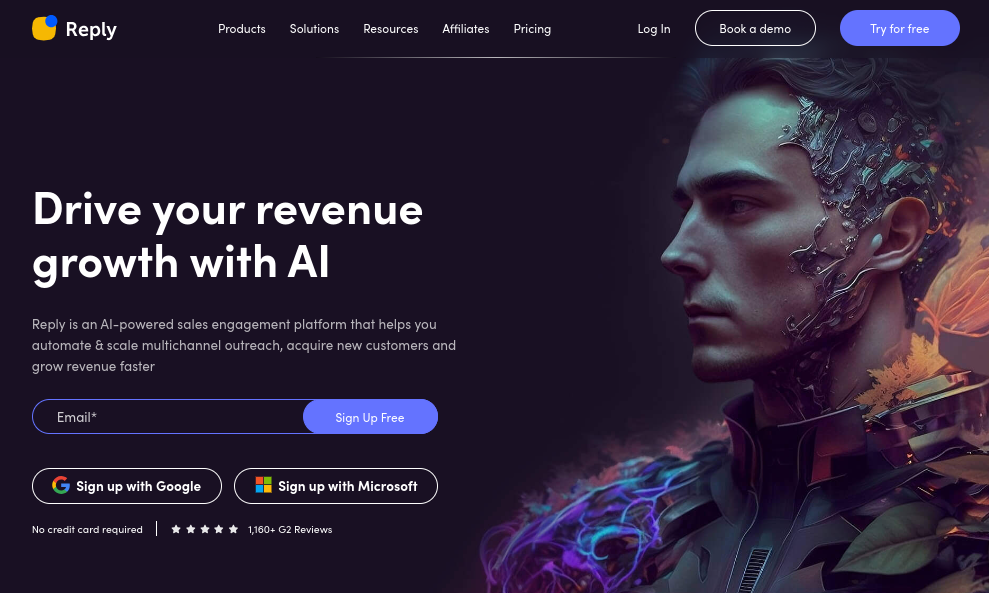This screenshot has width=989, height=593.
Task: Click the Try for free button
Action: coord(899,28)
